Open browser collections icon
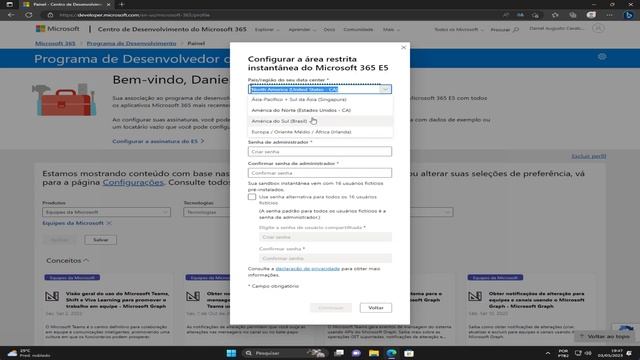The width and height of the screenshot is (640, 360). [573, 15]
